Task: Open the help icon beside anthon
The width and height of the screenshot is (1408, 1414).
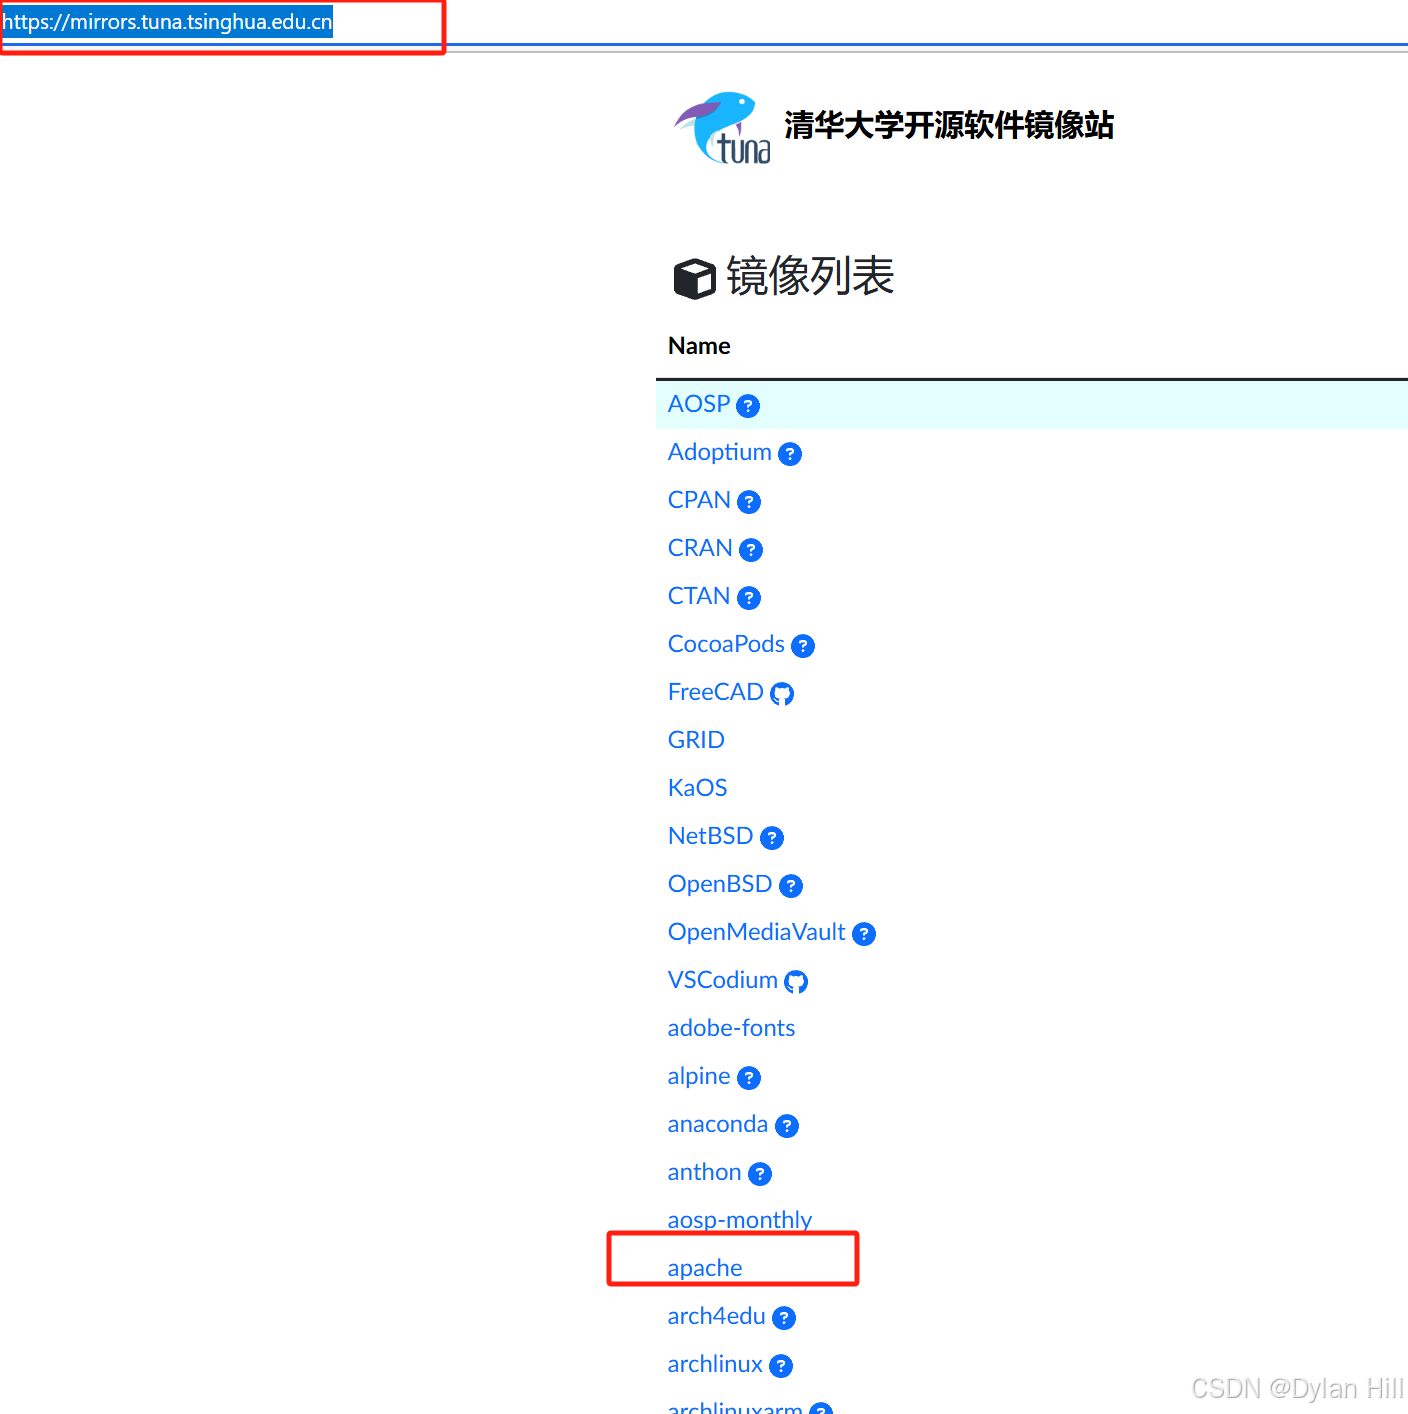Action: click(760, 1174)
